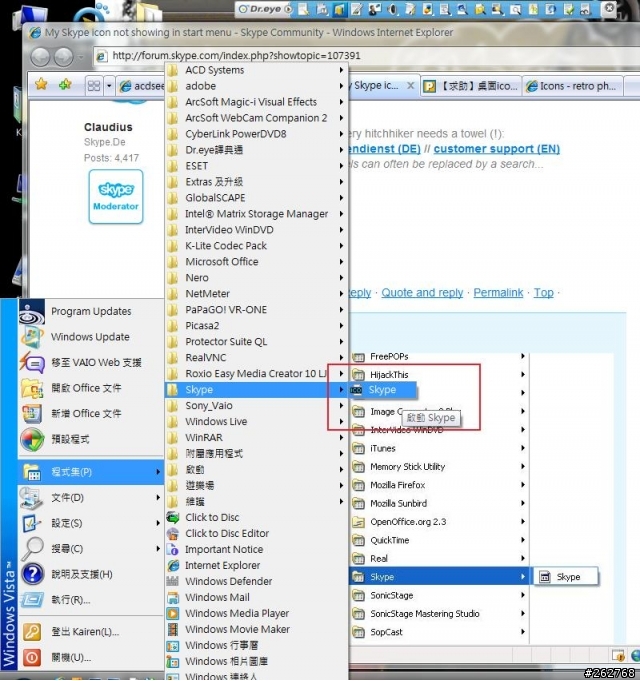
Task: Switch to the acdsee browser tab
Action: (142, 86)
